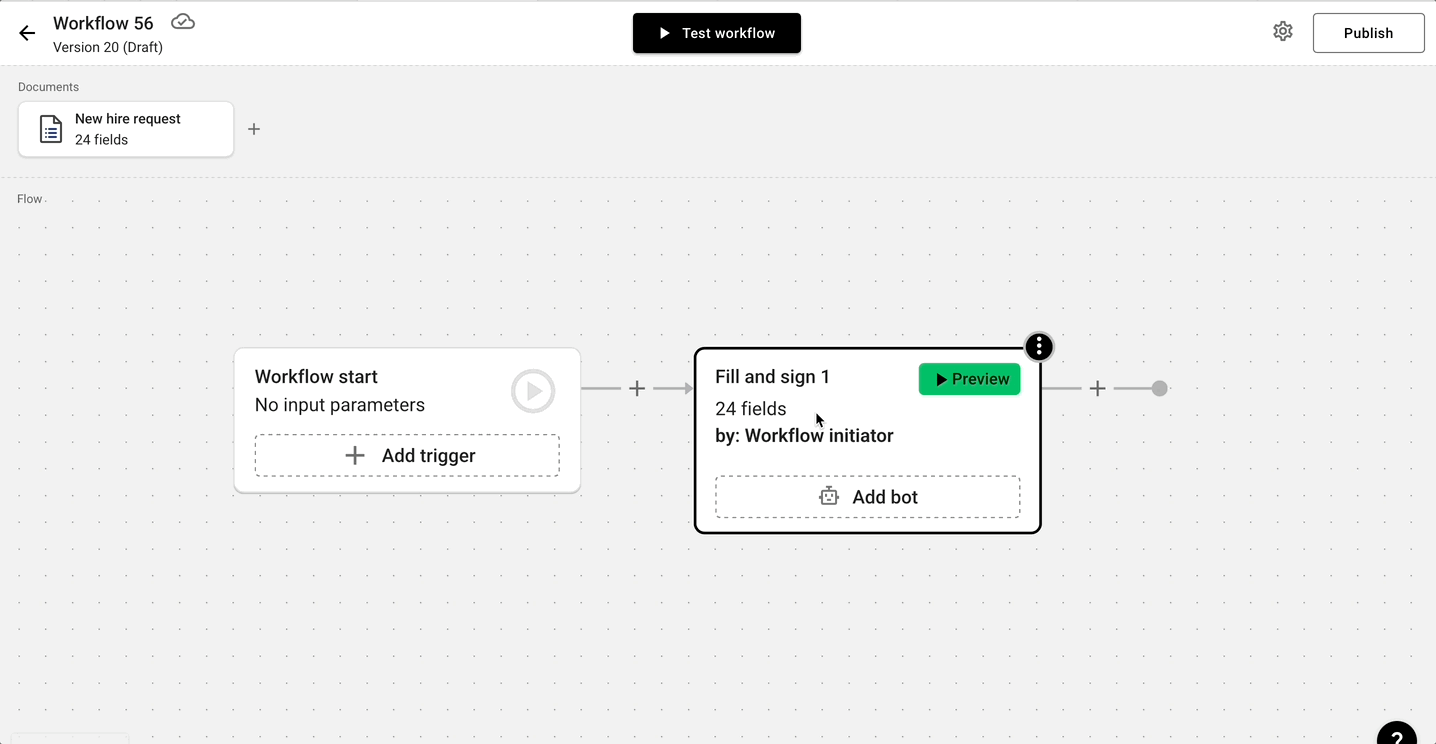Click the Workflow 56 title
This screenshot has width=1436, height=744.
pos(103,23)
